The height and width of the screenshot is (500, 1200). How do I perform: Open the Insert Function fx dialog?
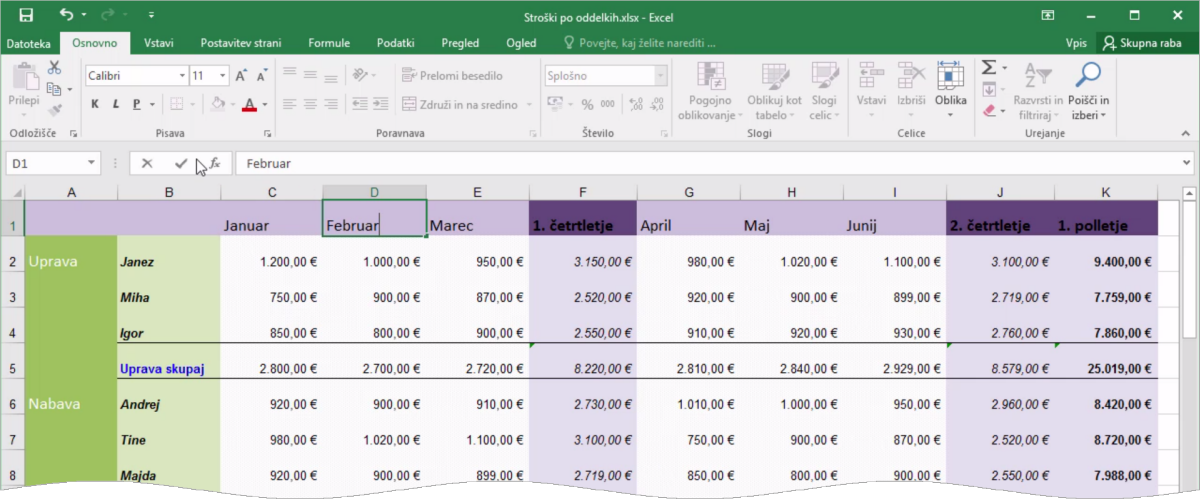pyautogui.click(x=214, y=163)
